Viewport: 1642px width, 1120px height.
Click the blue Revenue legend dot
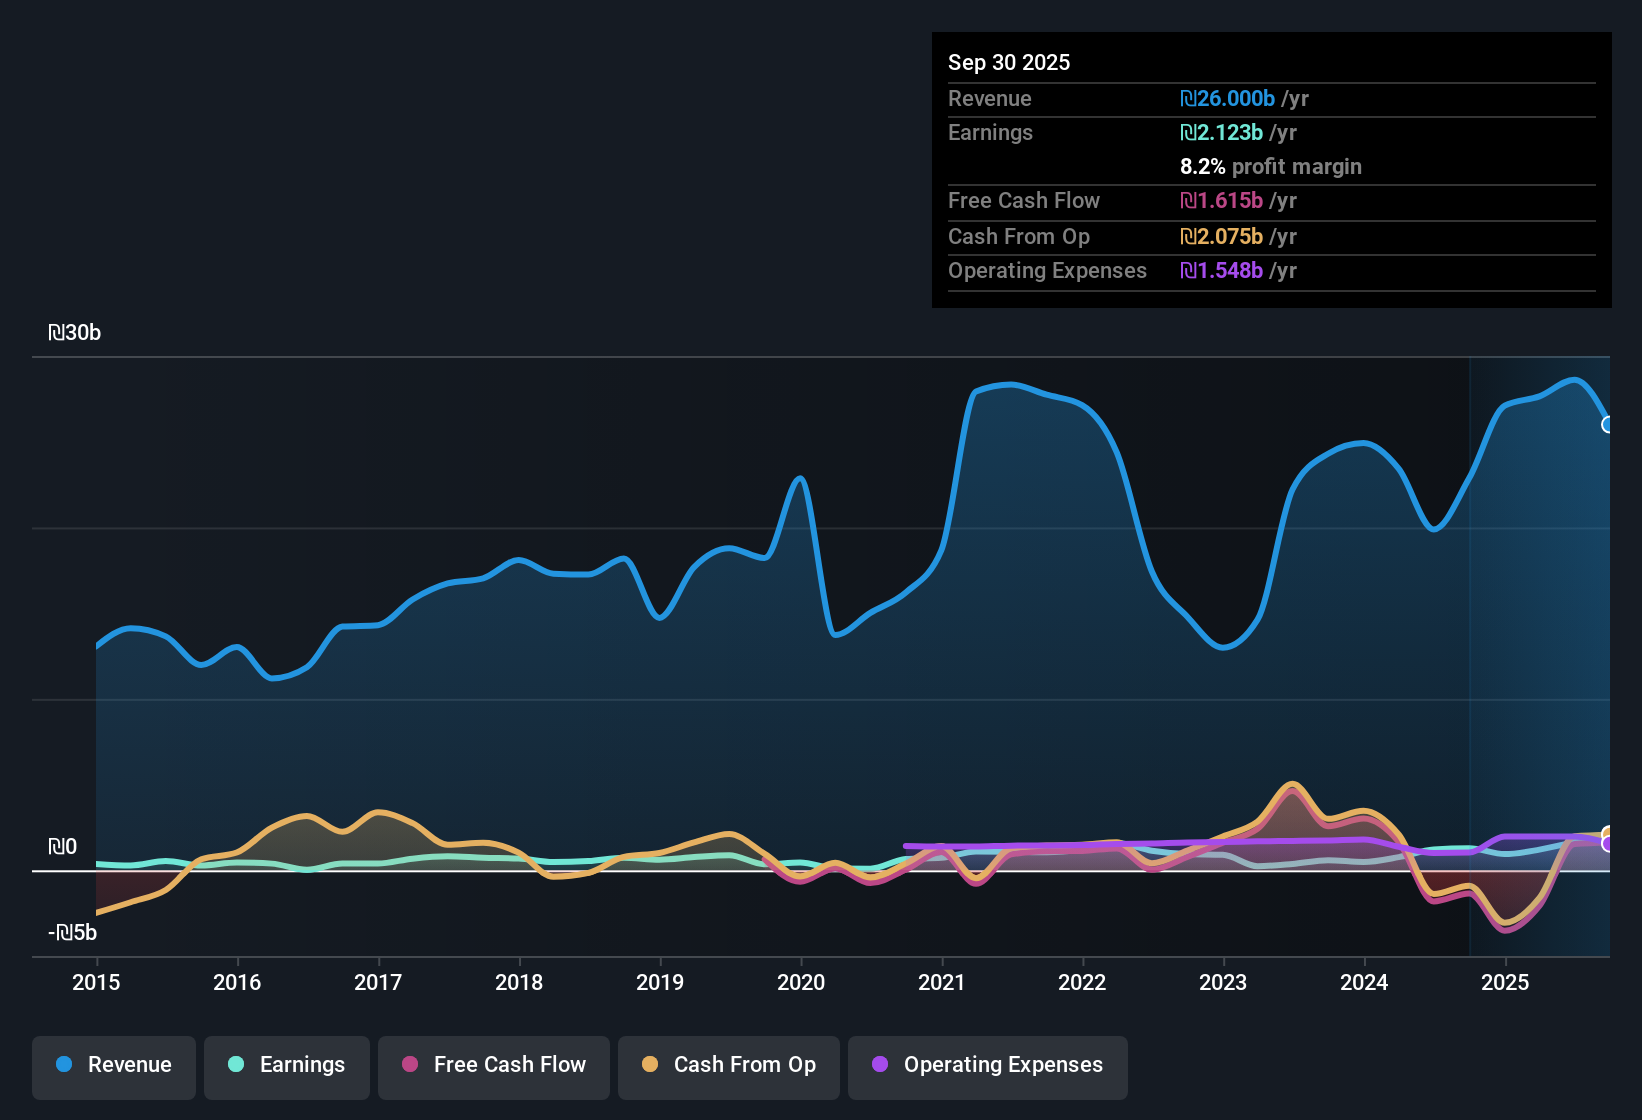coord(64,1064)
